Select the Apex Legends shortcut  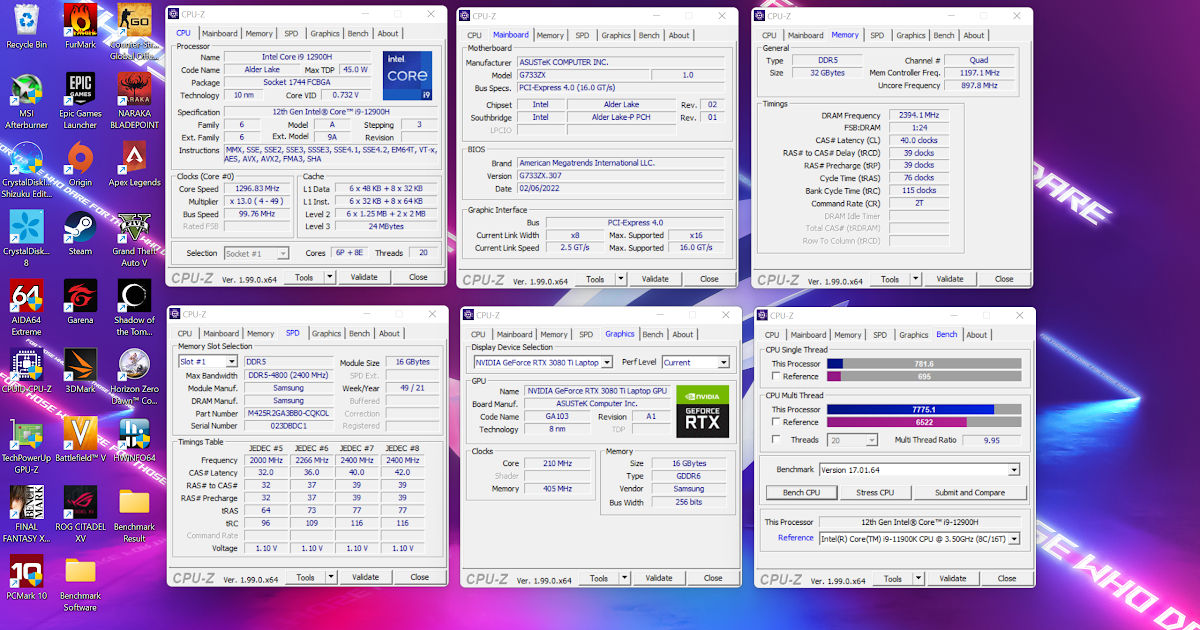click(x=134, y=164)
